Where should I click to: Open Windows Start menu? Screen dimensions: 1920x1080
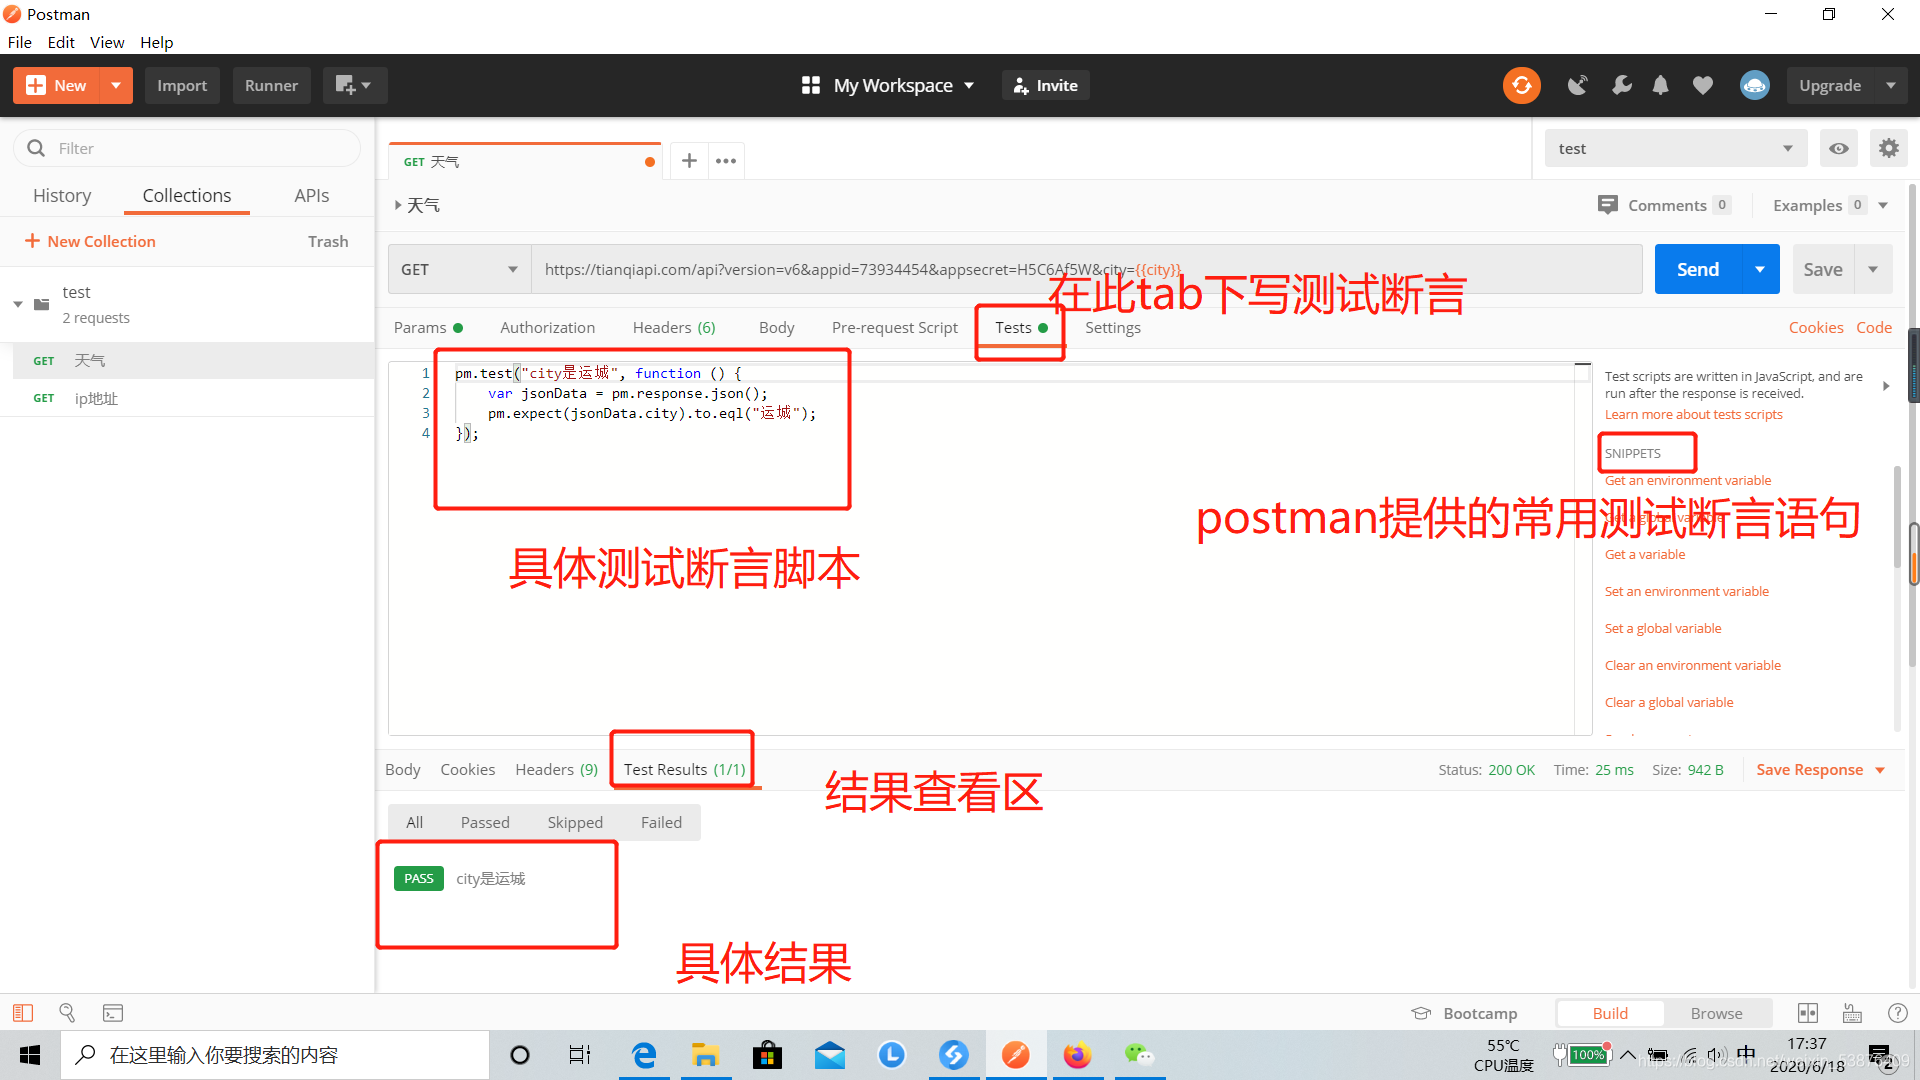[x=30, y=1055]
